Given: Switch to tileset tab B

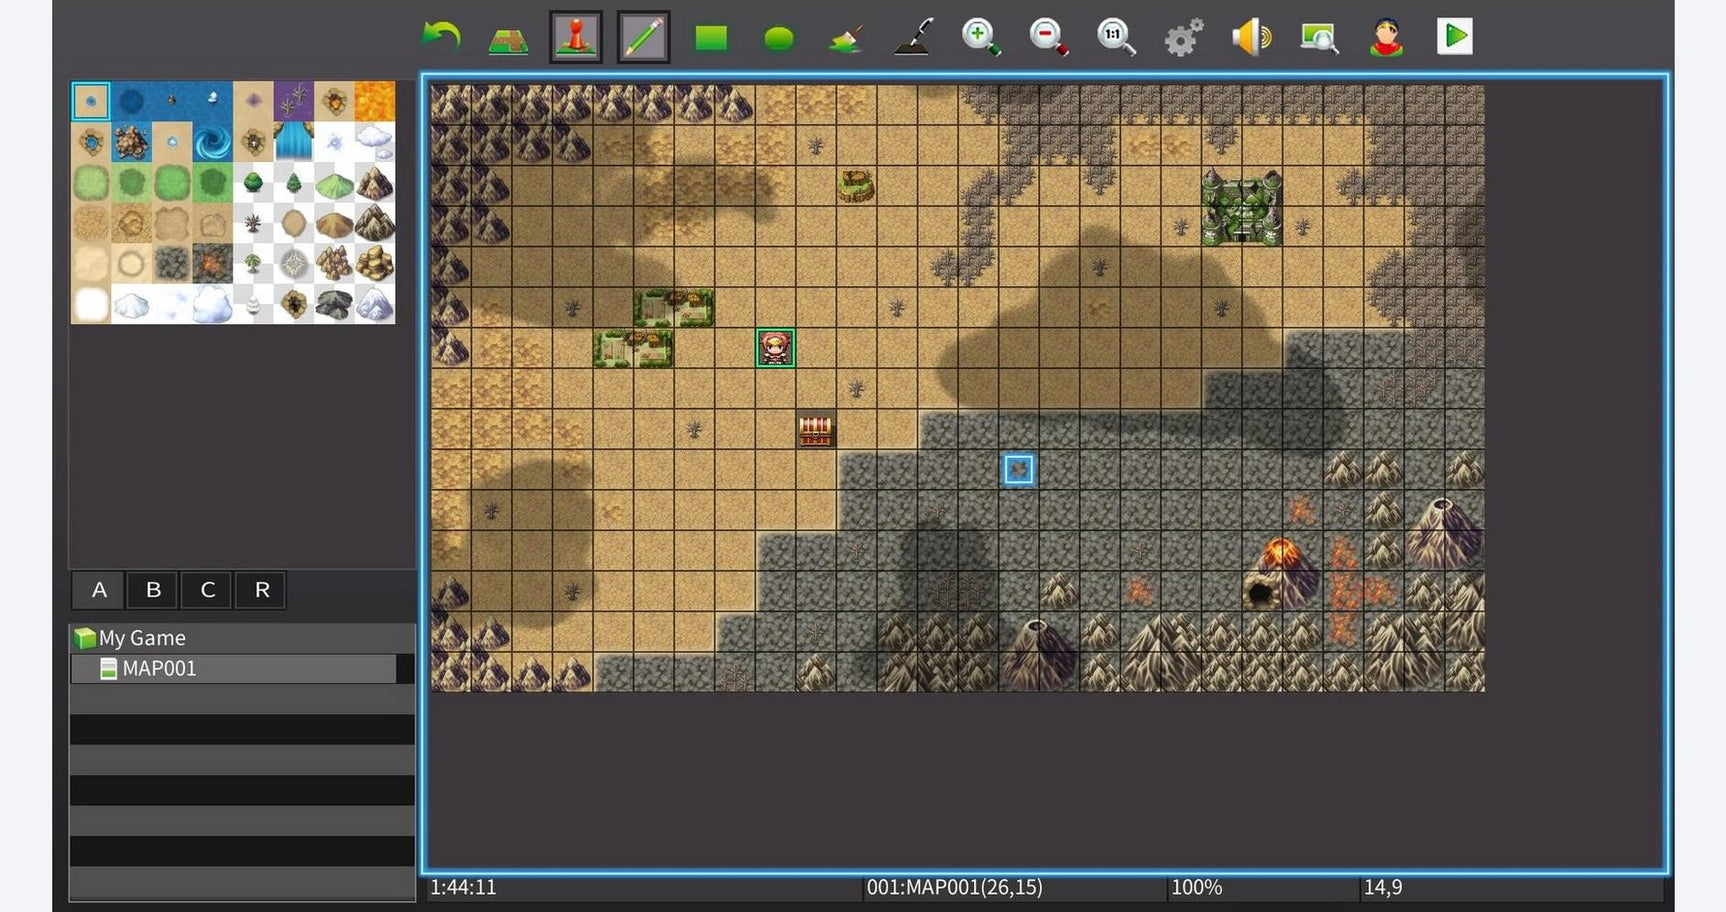Looking at the screenshot, I should (x=152, y=590).
